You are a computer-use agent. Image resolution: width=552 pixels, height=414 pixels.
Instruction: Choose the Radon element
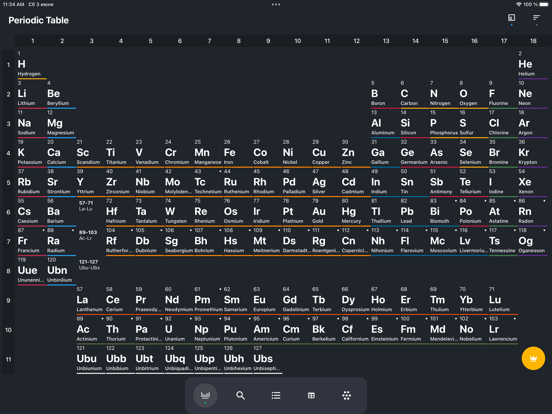(x=533, y=212)
